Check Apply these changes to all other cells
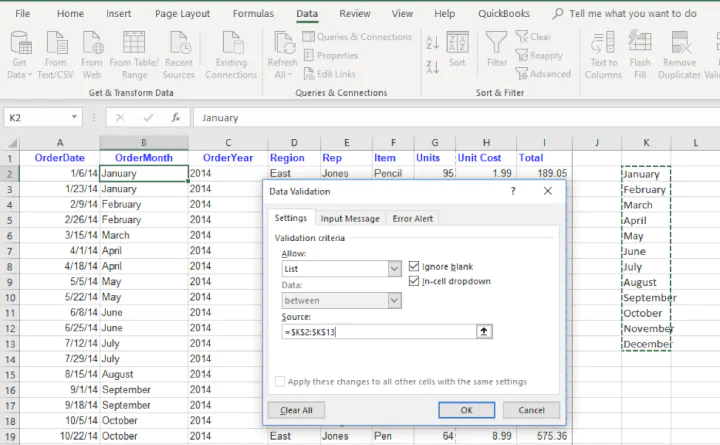720x445 pixels. [279, 382]
